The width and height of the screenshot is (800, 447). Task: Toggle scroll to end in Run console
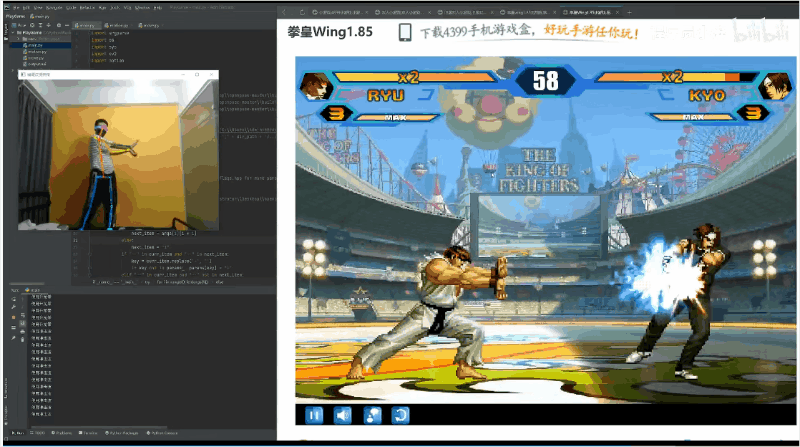click(22, 324)
